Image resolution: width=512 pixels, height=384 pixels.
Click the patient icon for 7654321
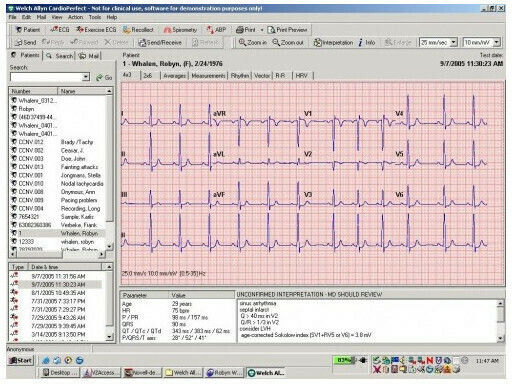coord(14,217)
